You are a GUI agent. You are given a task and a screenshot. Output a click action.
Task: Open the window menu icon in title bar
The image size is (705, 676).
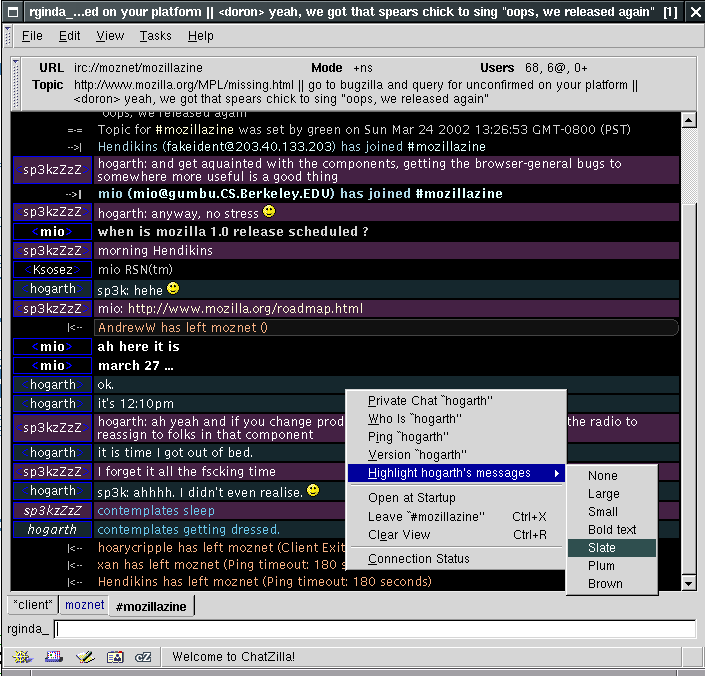pos(13,12)
